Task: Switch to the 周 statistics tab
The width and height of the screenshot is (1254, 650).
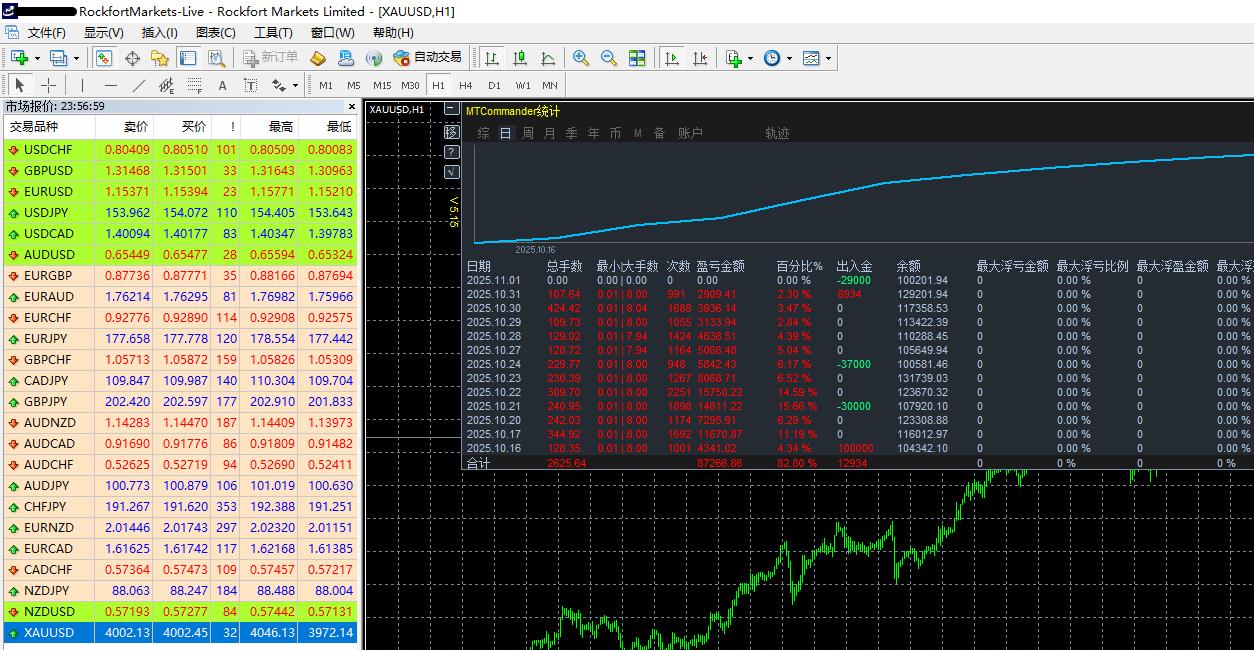Action: tap(528, 133)
